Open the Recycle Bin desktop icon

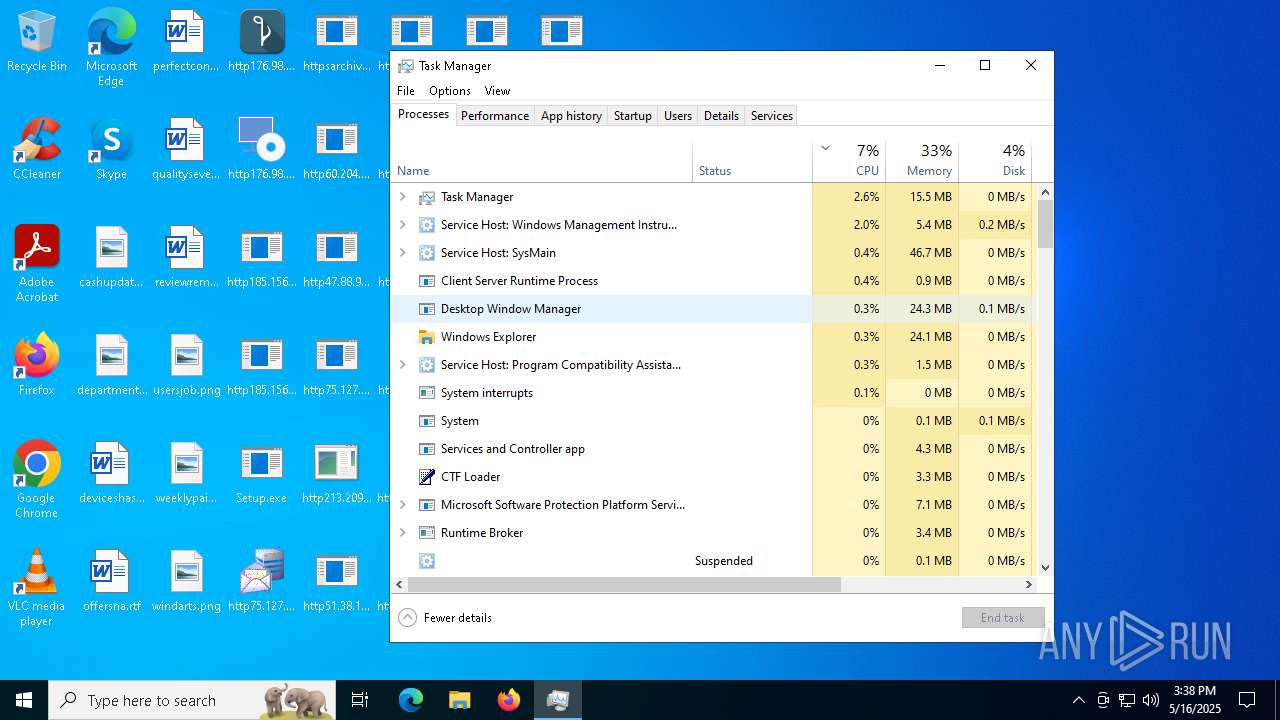pos(37,42)
